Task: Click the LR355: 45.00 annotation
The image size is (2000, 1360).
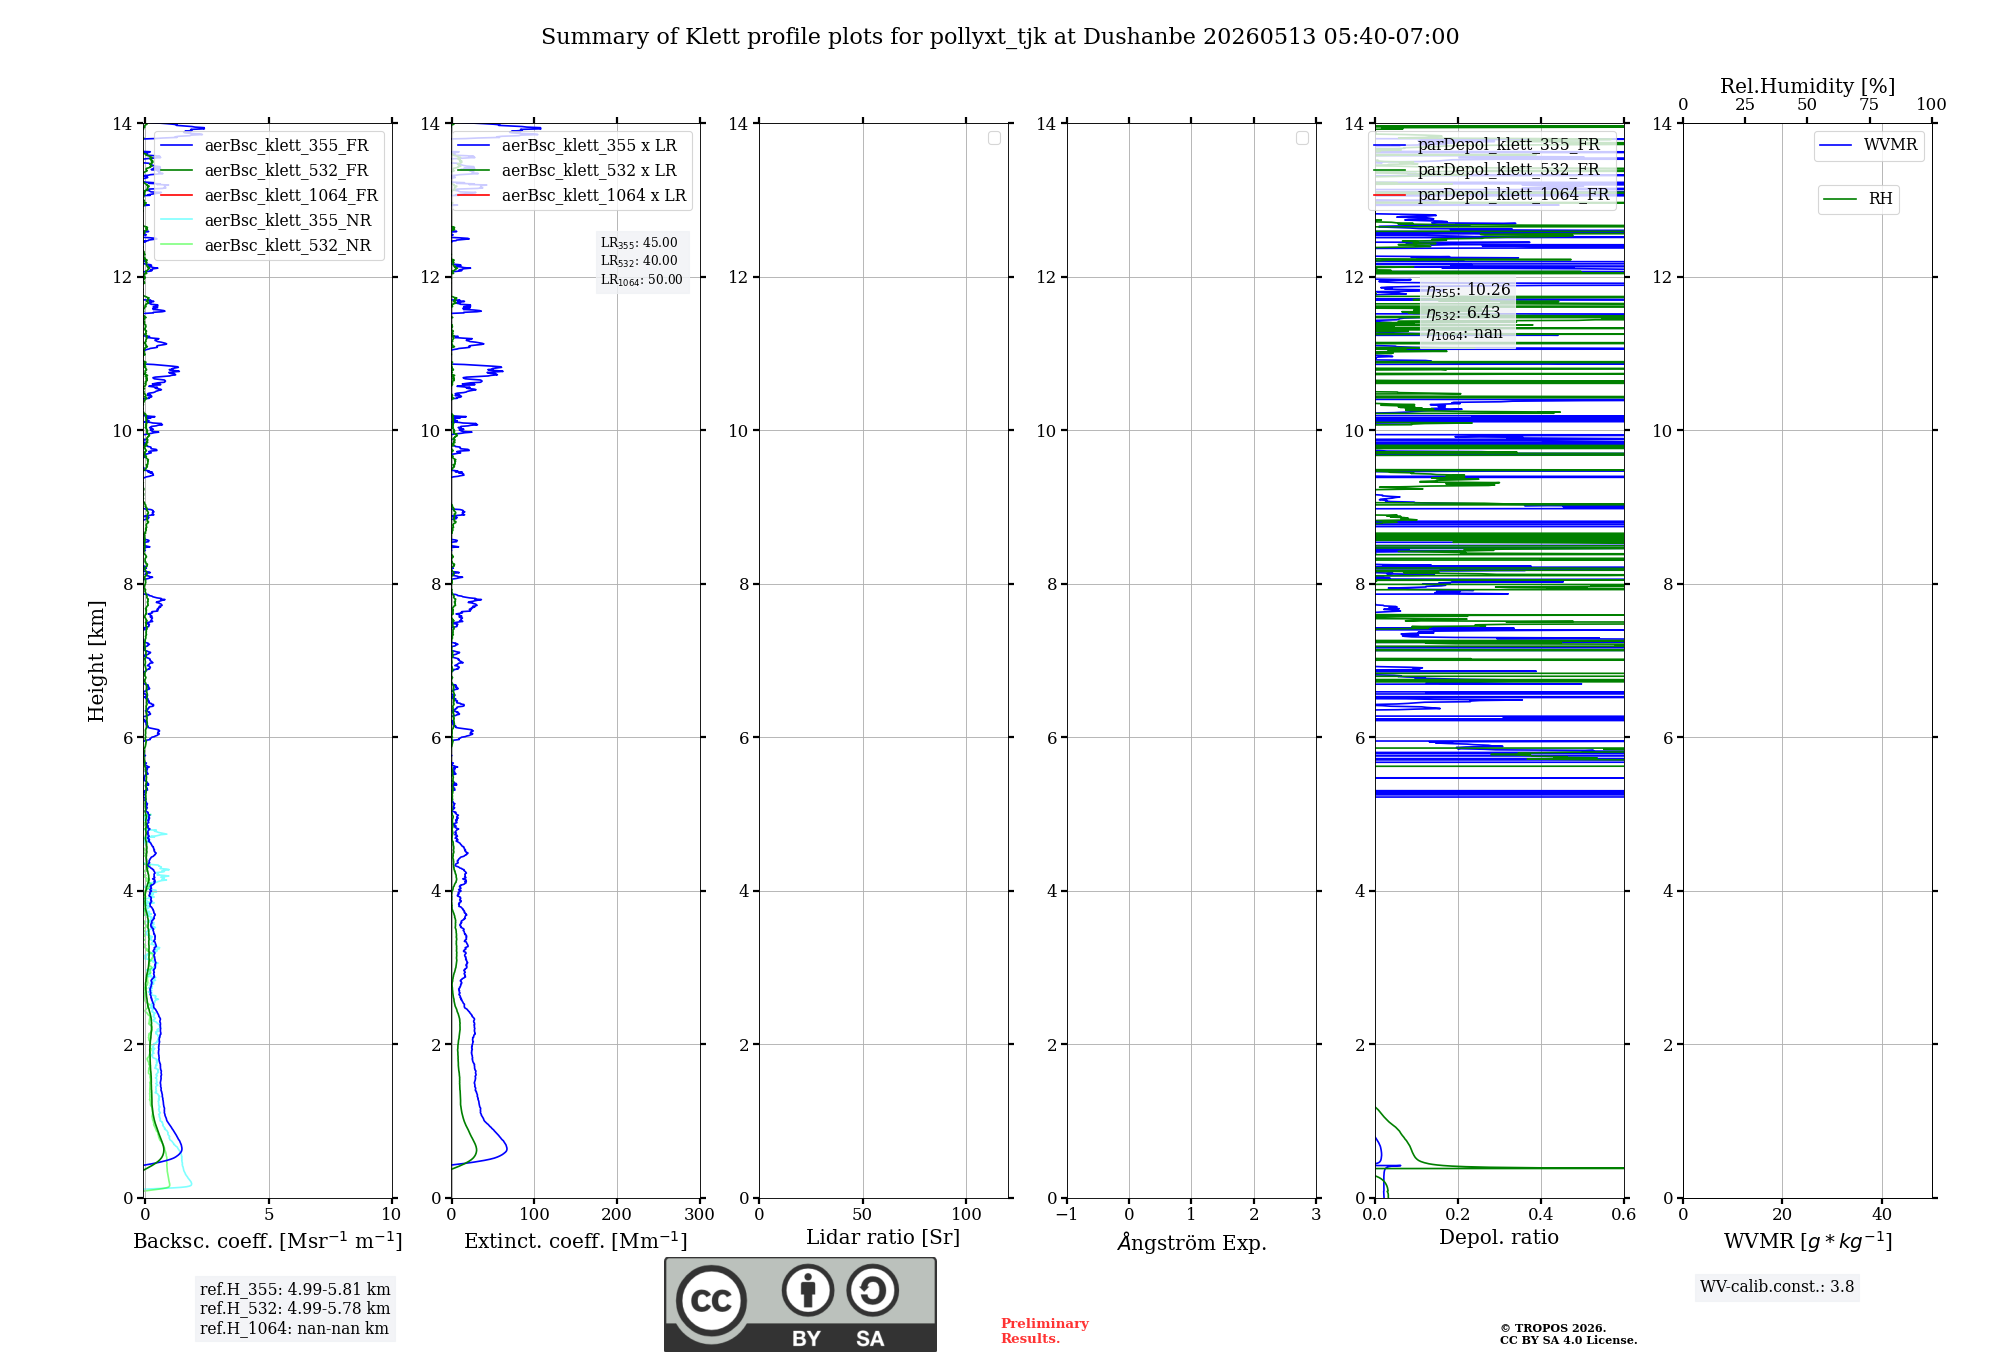Action: [x=639, y=243]
